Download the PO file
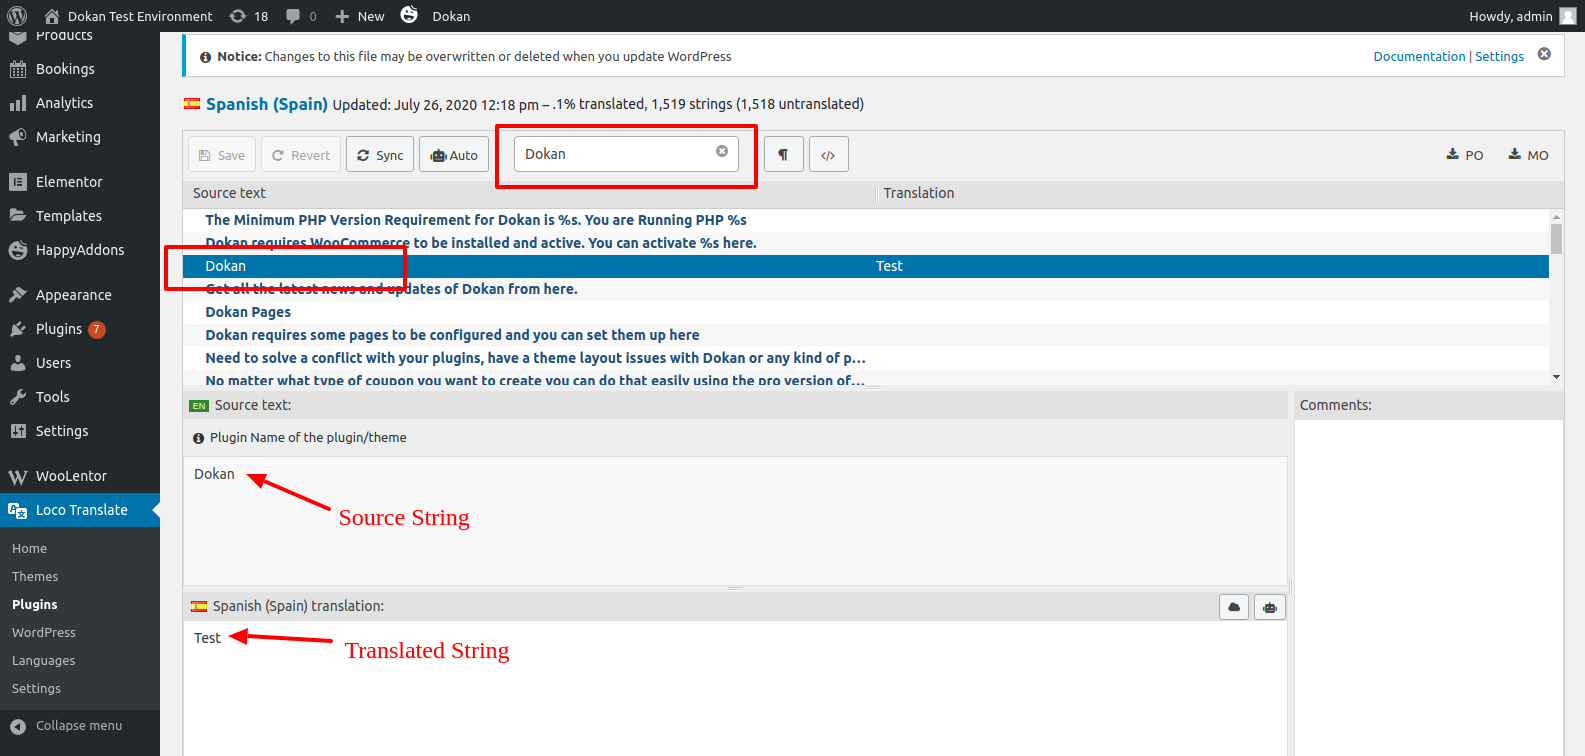The height and width of the screenshot is (756, 1585). click(1465, 155)
